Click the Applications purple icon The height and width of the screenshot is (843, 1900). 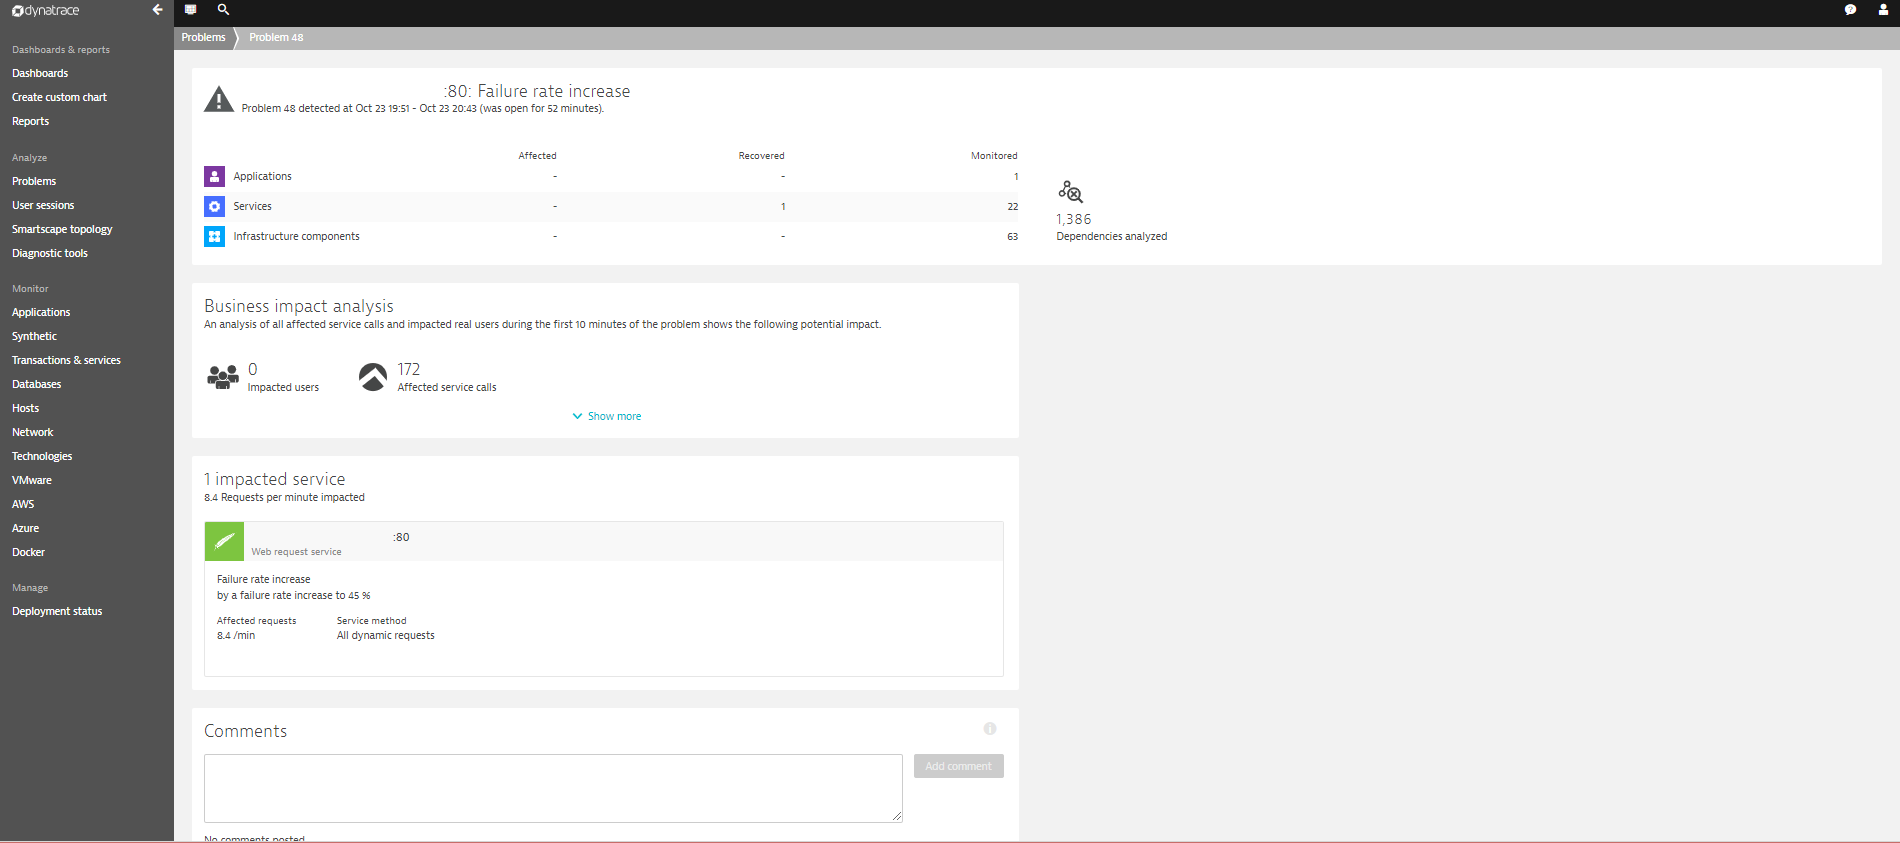coord(214,177)
